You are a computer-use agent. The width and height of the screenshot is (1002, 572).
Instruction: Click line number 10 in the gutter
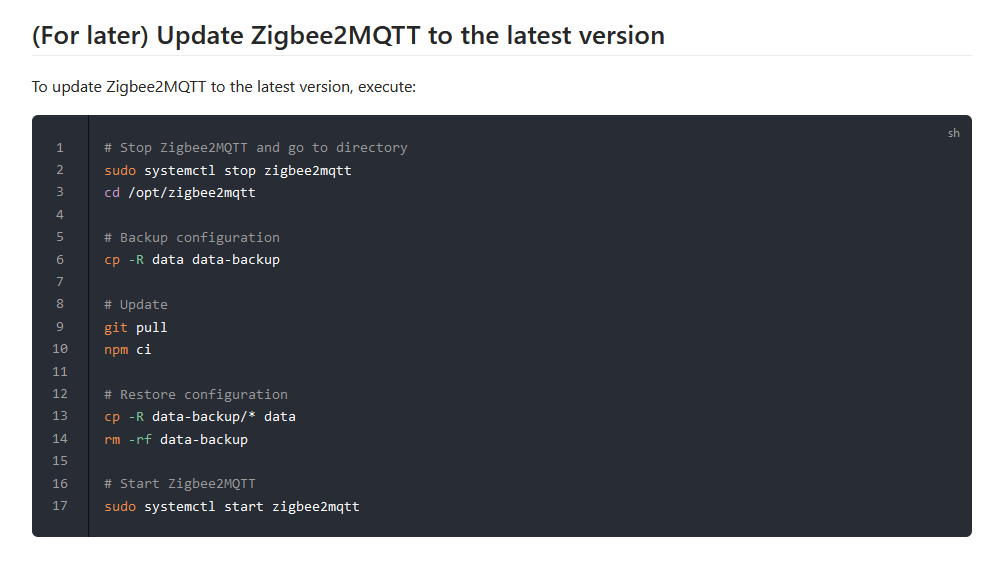click(59, 349)
